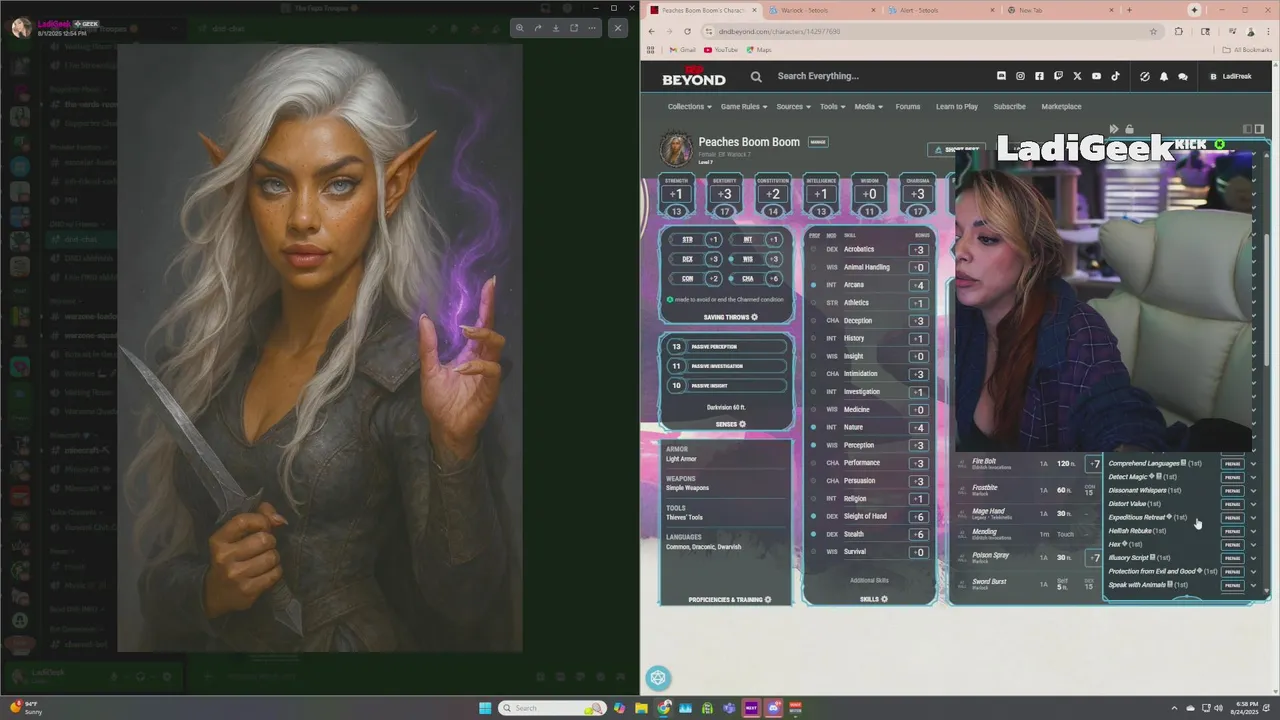This screenshot has height=720, width=1280.
Task: Roll Fire Bolt +7 attack
Action: pyautogui.click(x=1095, y=464)
